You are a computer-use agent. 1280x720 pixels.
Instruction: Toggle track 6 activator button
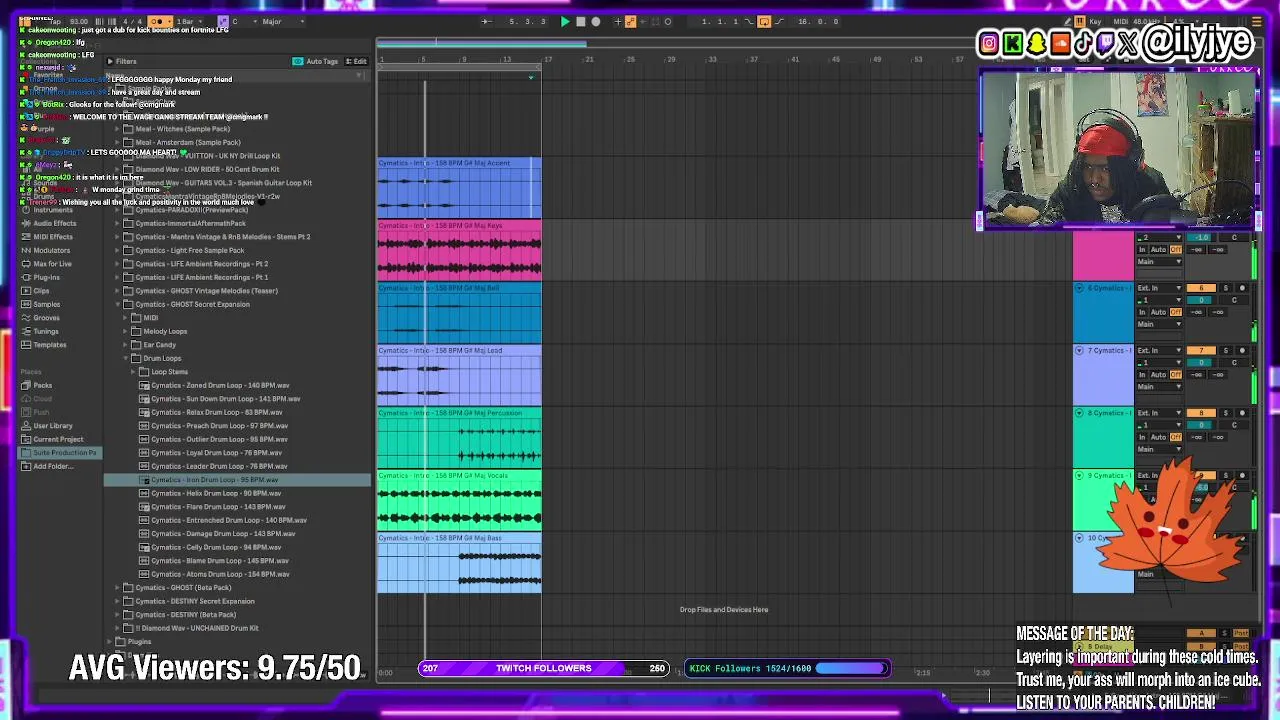tap(1202, 288)
